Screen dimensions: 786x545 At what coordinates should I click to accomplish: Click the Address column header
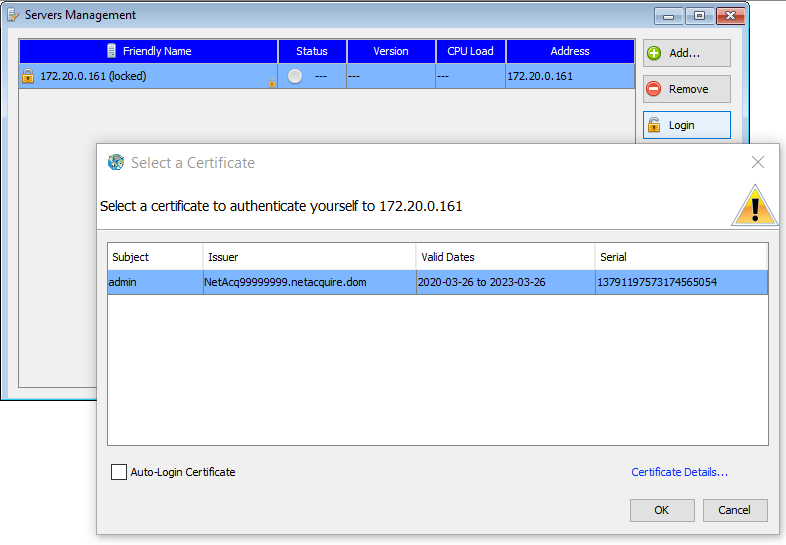(x=570, y=51)
